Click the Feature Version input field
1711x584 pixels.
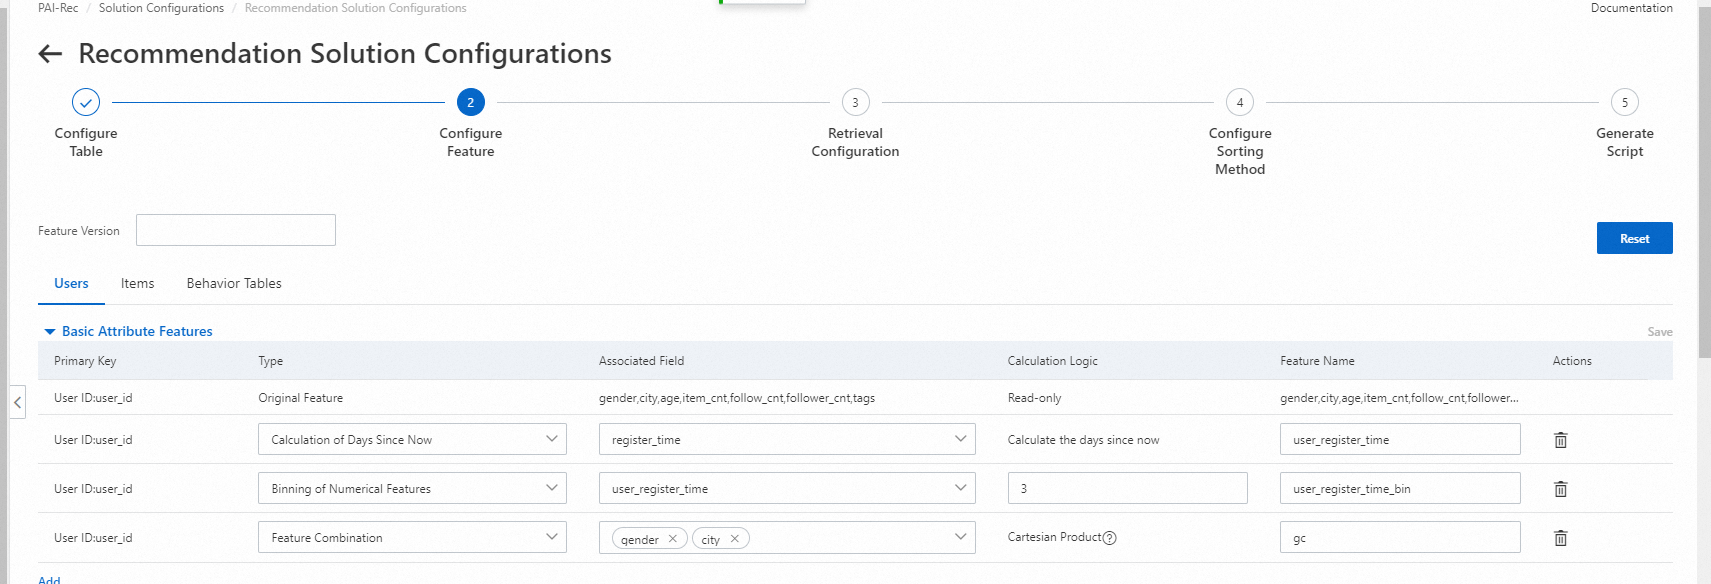[x=236, y=230]
